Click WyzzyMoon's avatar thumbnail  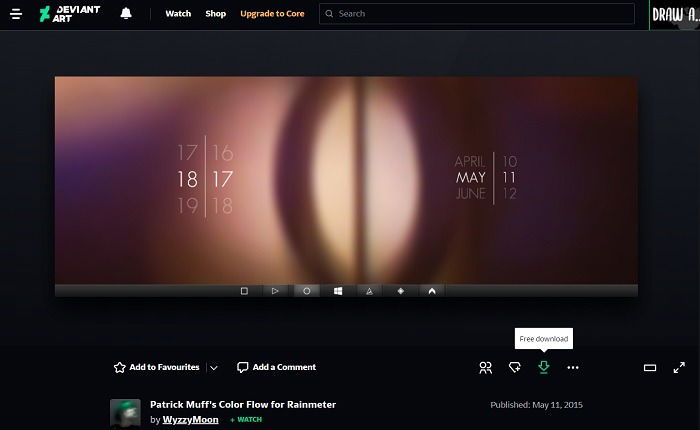[125, 413]
